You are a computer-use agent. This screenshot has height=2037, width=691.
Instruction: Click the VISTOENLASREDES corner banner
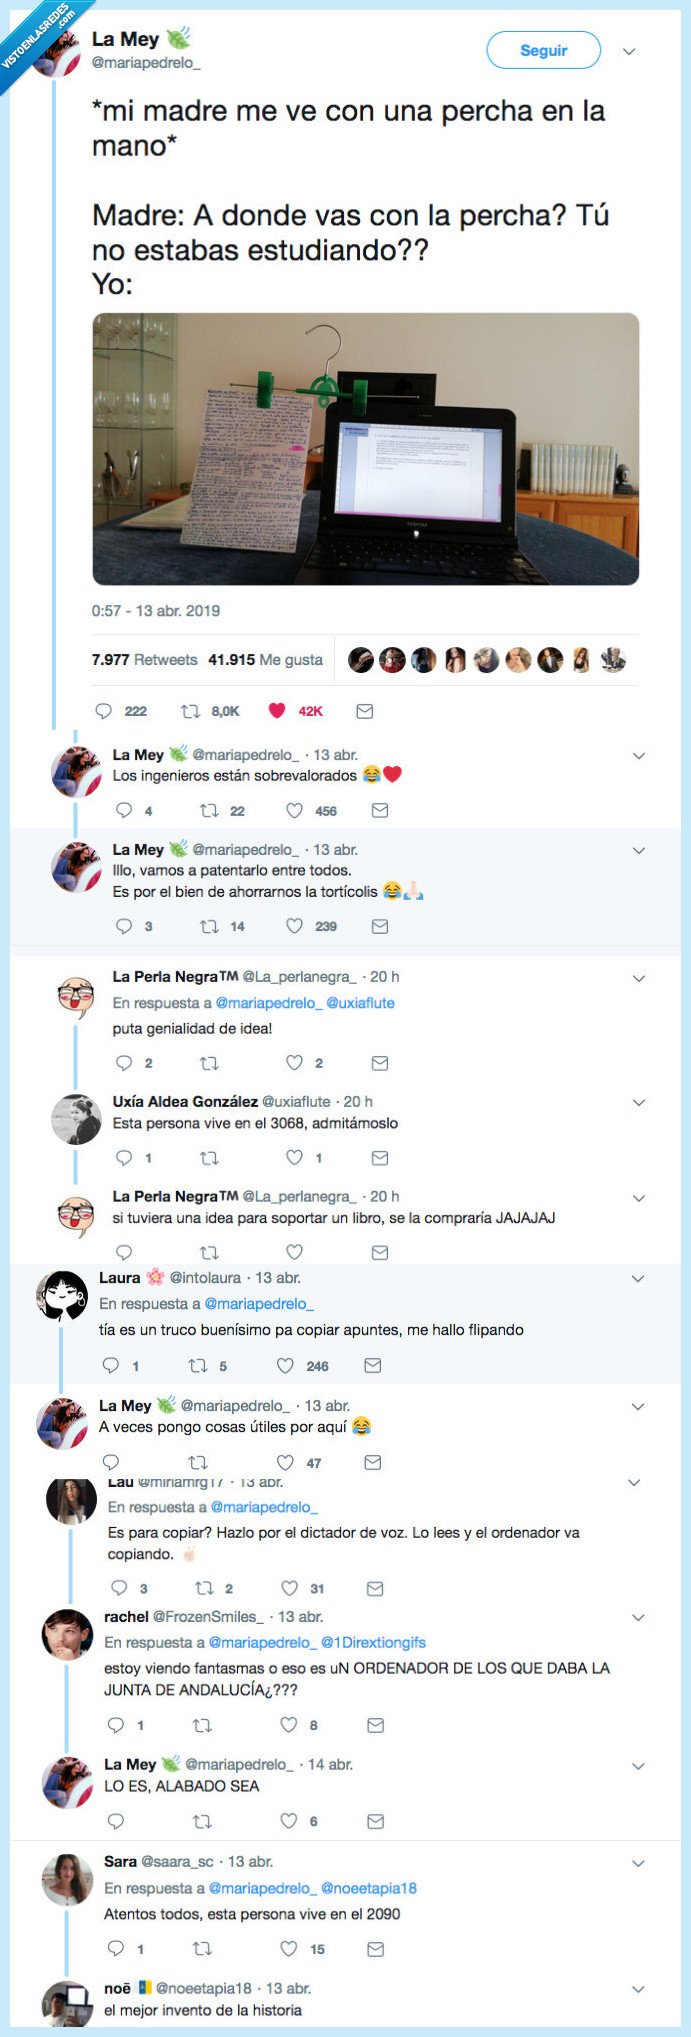coord(33,33)
